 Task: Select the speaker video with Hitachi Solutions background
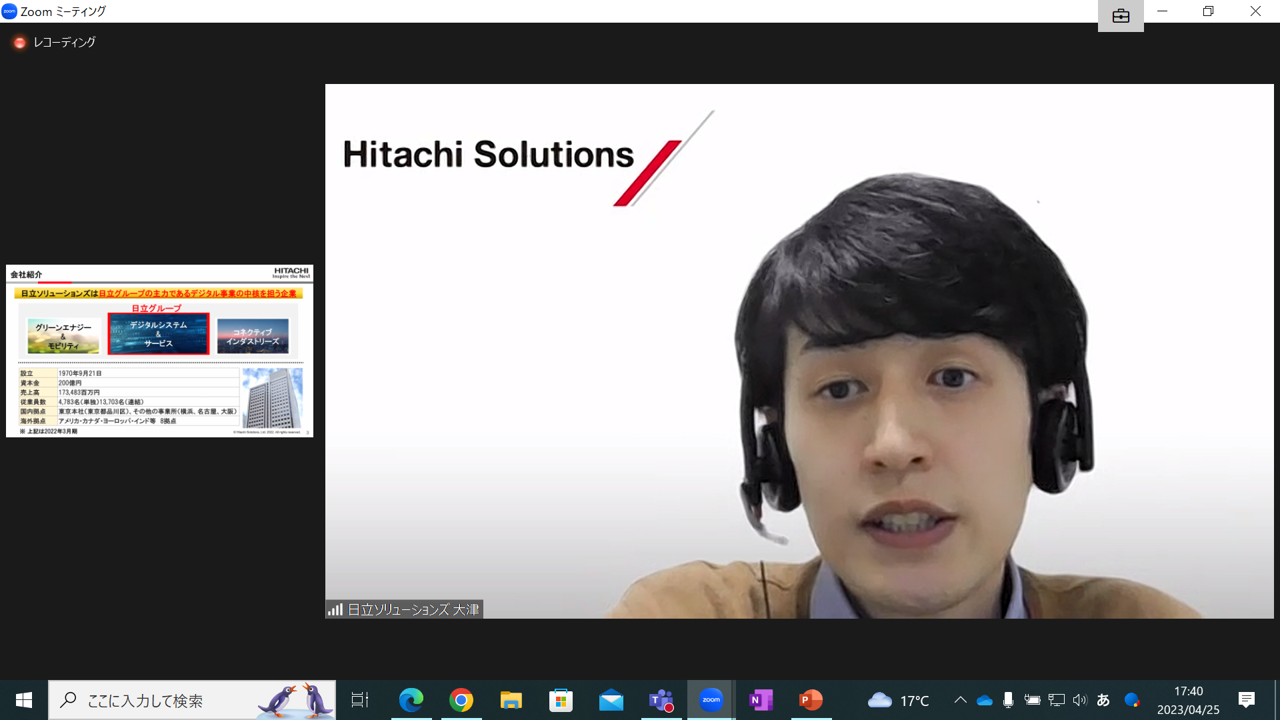click(x=799, y=351)
